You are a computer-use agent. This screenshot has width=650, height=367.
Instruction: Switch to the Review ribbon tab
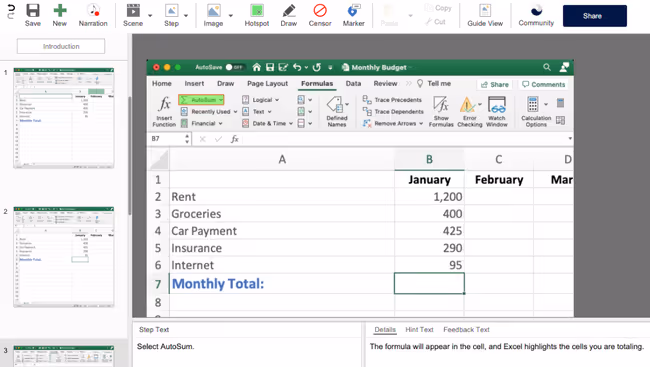tap(385, 83)
